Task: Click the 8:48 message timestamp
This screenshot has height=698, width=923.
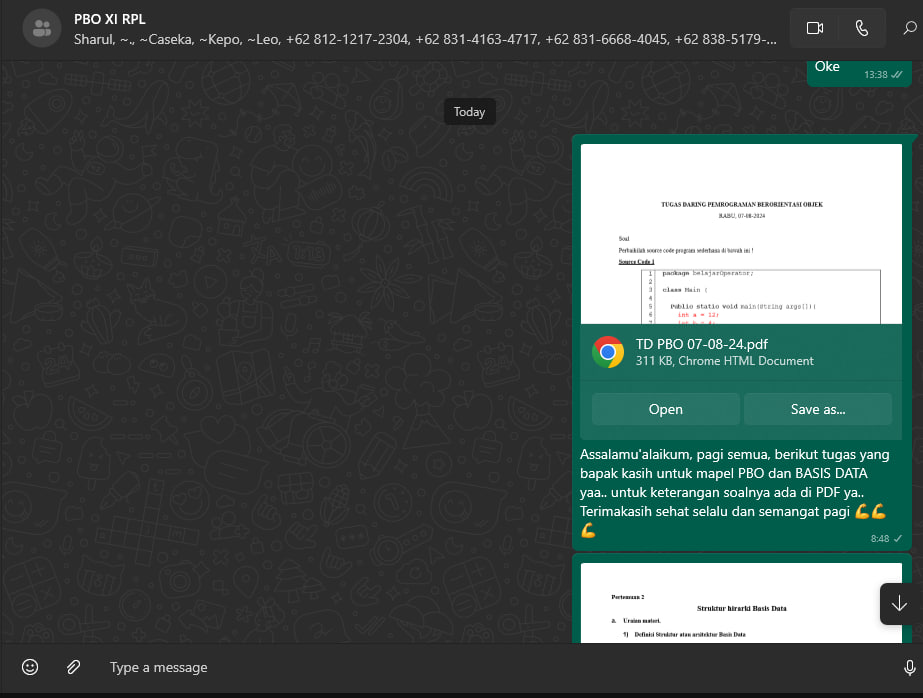Action: 880,539
